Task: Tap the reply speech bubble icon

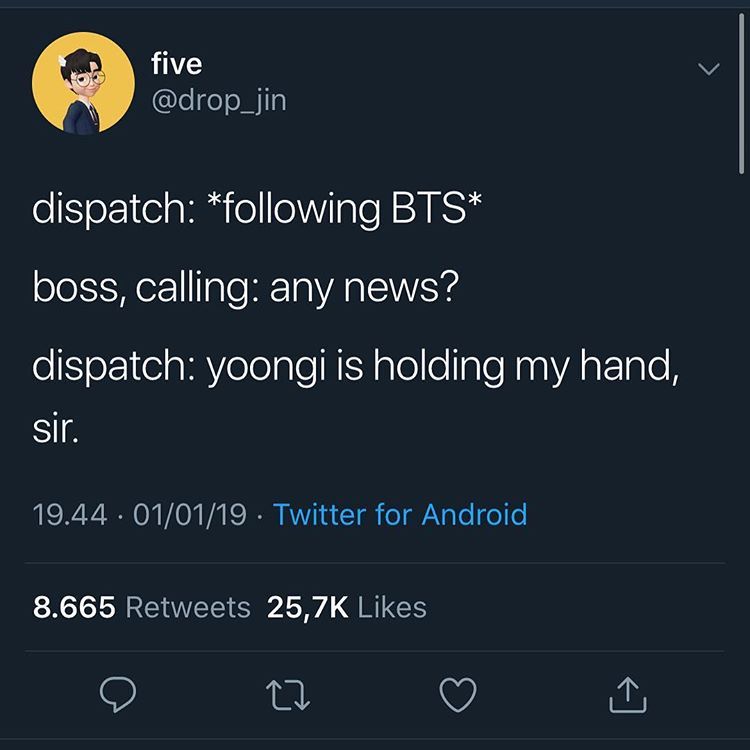Action: tap(118, 695)
